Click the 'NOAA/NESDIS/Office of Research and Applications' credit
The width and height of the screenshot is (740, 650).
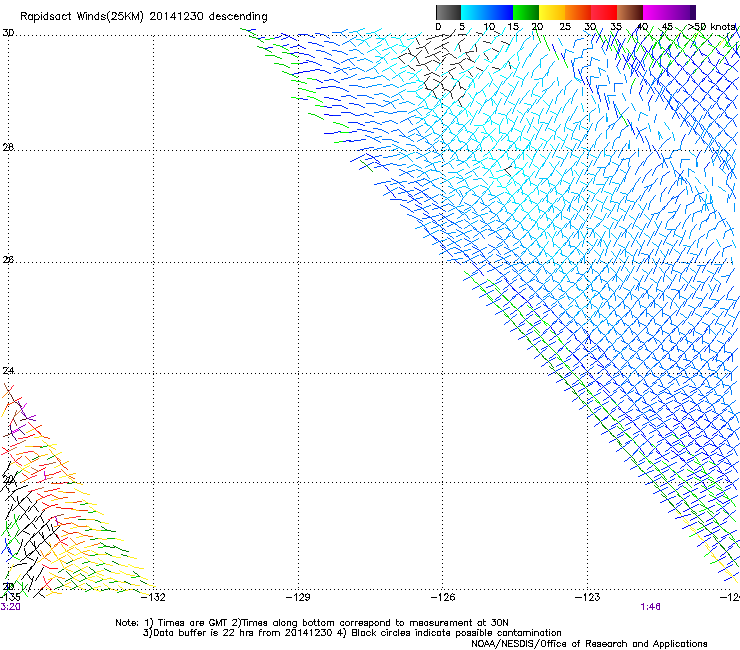(x=589, y=644)
